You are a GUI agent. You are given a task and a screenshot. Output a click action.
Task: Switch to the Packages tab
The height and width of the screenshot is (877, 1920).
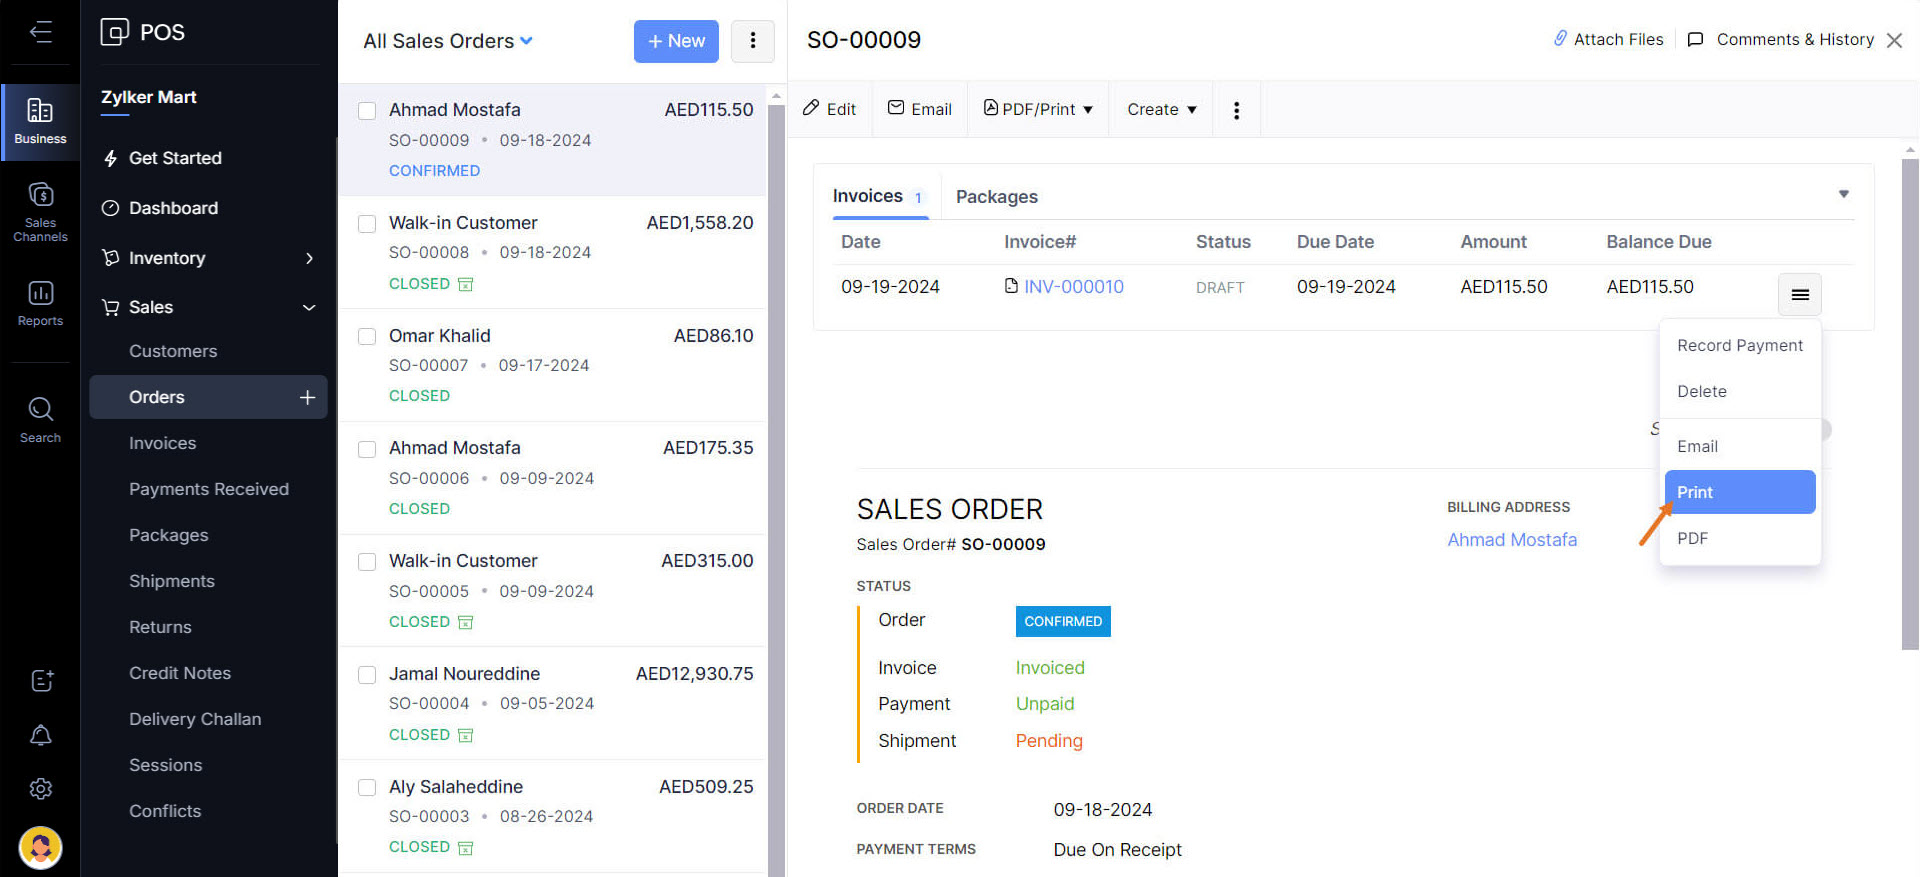pyautogui.click(x=996, y=197)
